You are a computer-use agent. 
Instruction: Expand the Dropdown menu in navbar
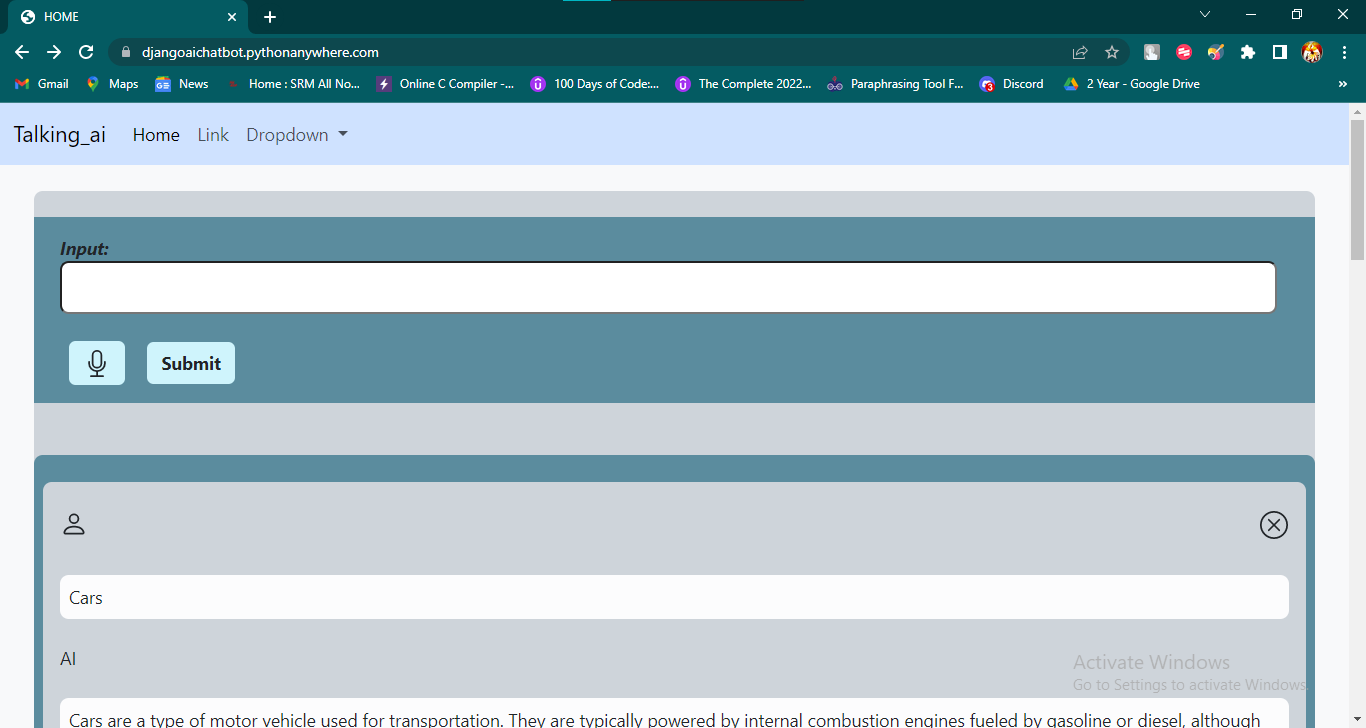tap(297, 135)
